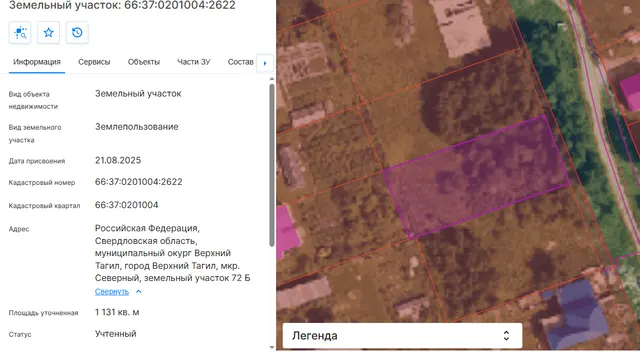Screen dimensions: 640x362
Task: Switch to the Объекты tab
Action: 144,62
